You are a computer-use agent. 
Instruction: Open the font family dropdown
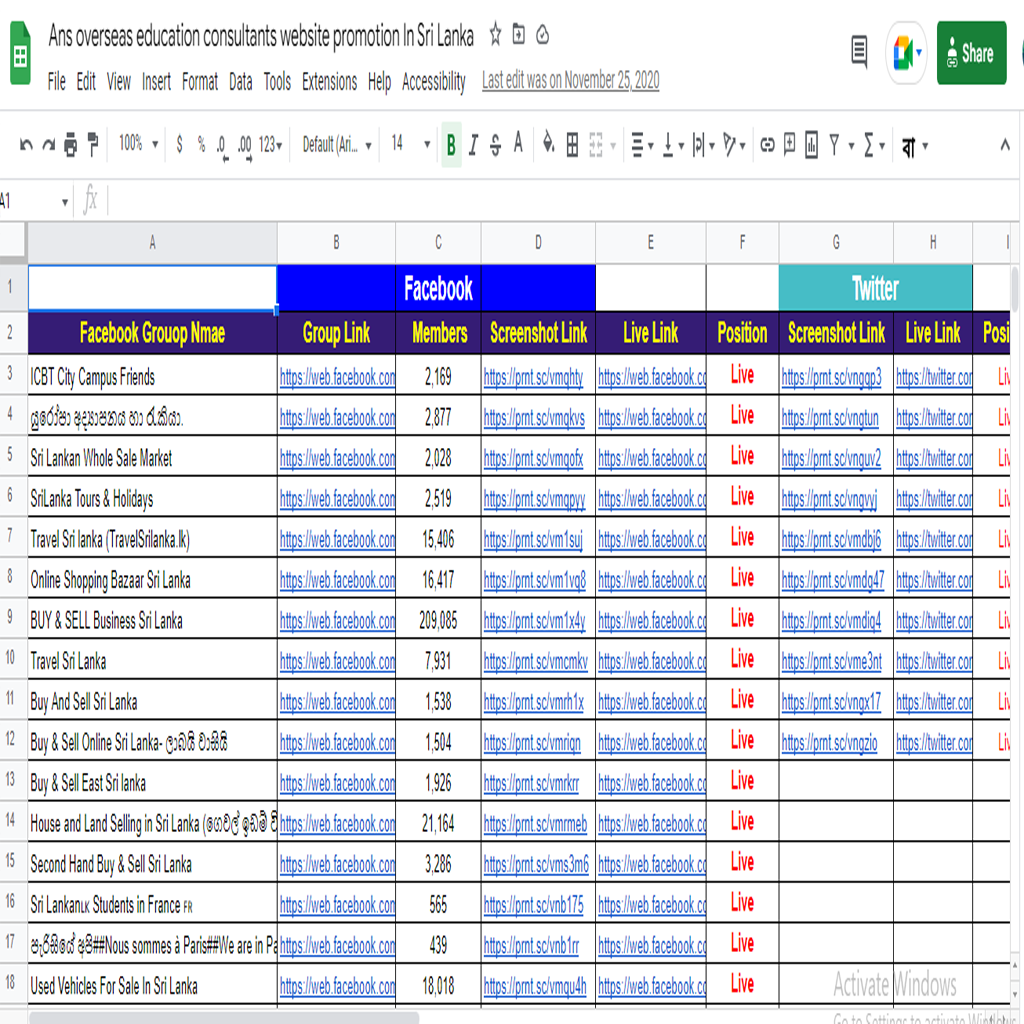337,144
